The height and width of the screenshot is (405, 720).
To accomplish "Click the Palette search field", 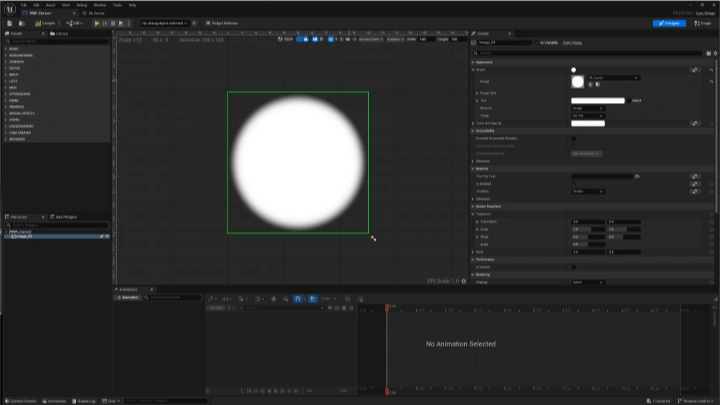I will (x=57, y=41).
